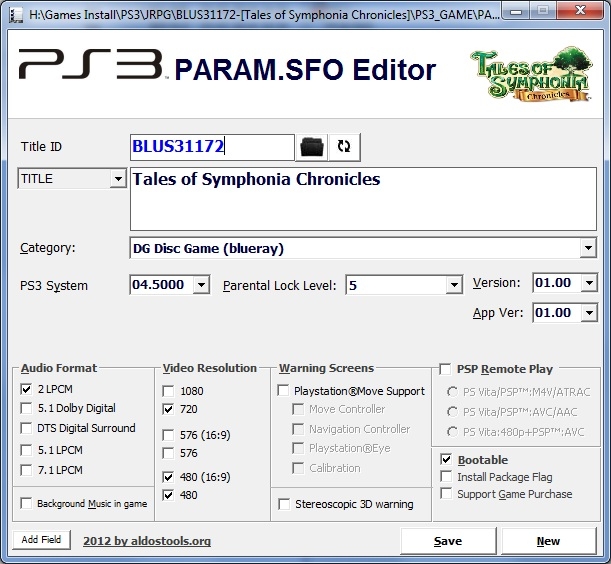Click the Playstation Eye checkbox
Image resolution: width=611 pixels, height=564 pixels.
[298, 448]
